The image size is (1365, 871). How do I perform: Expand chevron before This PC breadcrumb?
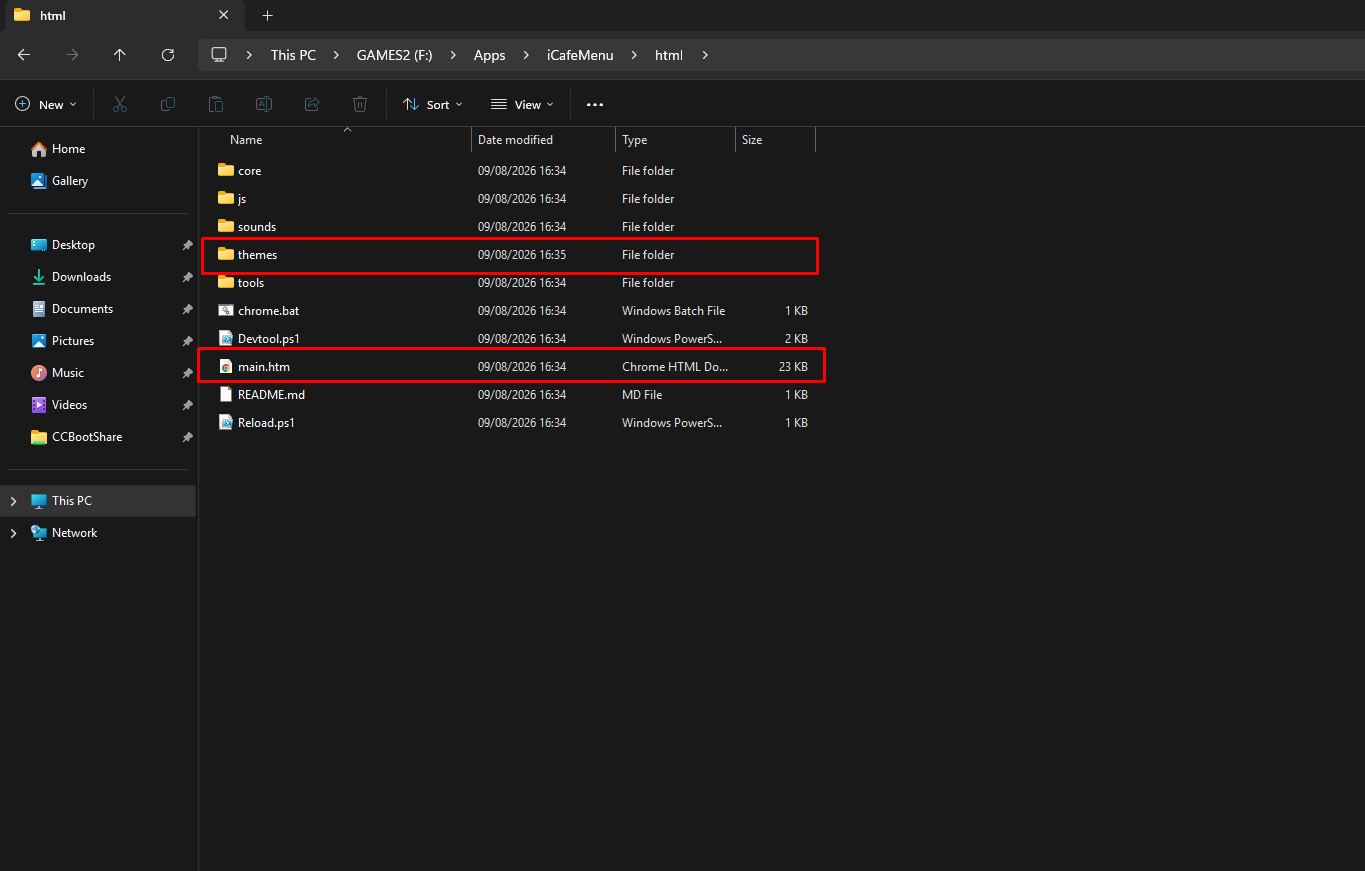click(250, 55)
